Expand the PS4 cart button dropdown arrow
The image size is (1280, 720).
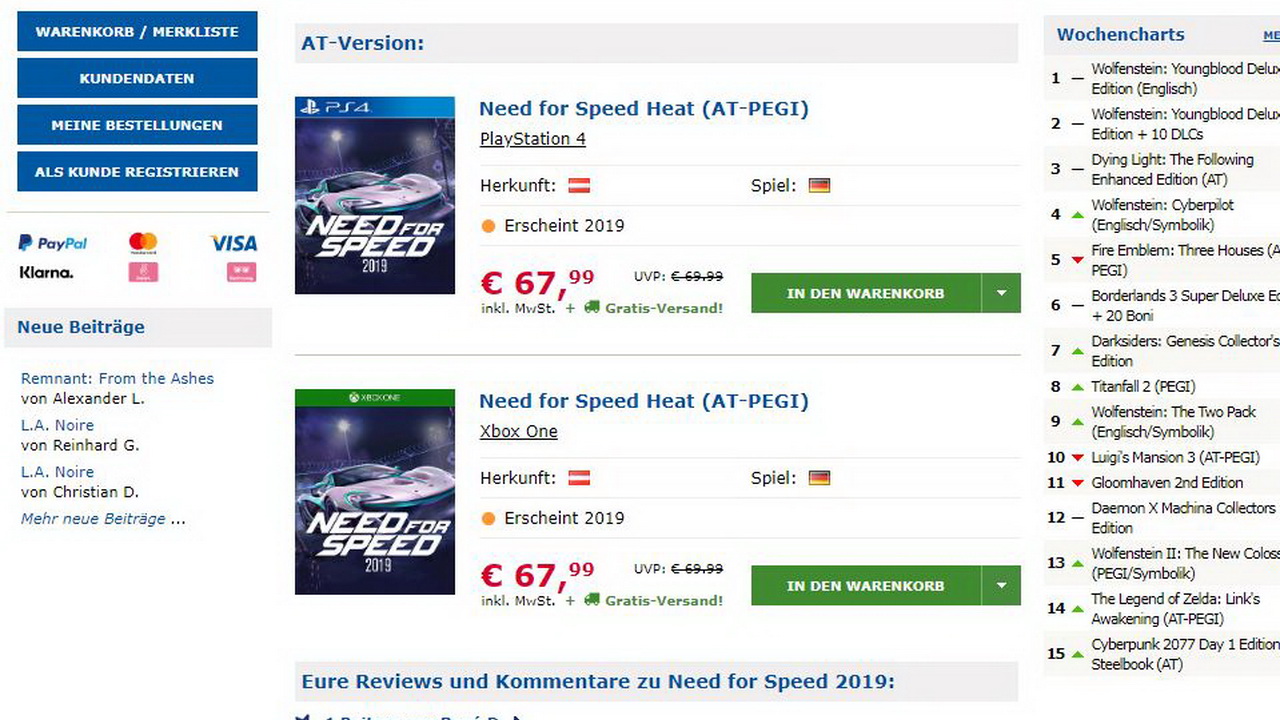1001,293
